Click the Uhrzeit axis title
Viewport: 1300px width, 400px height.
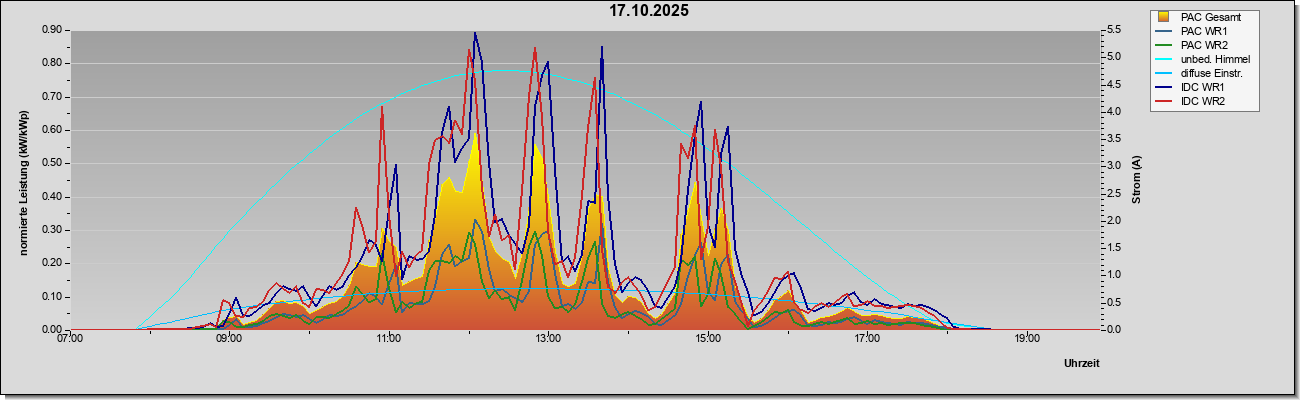[1082, 363]
